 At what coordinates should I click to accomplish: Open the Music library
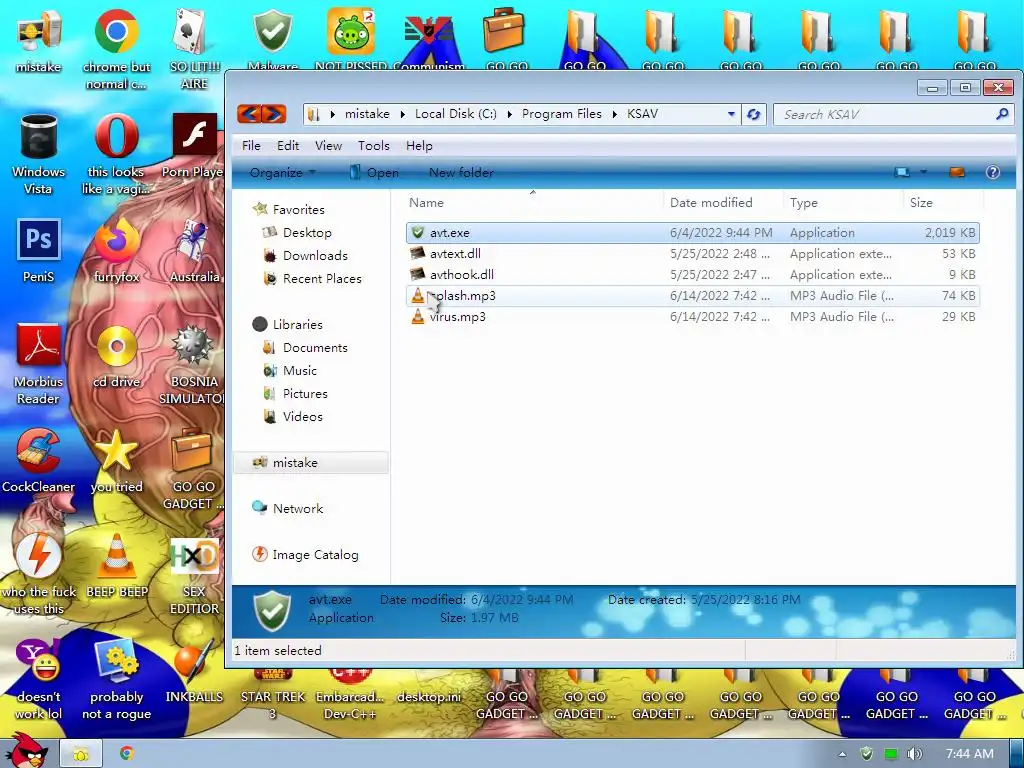(290, 370)
